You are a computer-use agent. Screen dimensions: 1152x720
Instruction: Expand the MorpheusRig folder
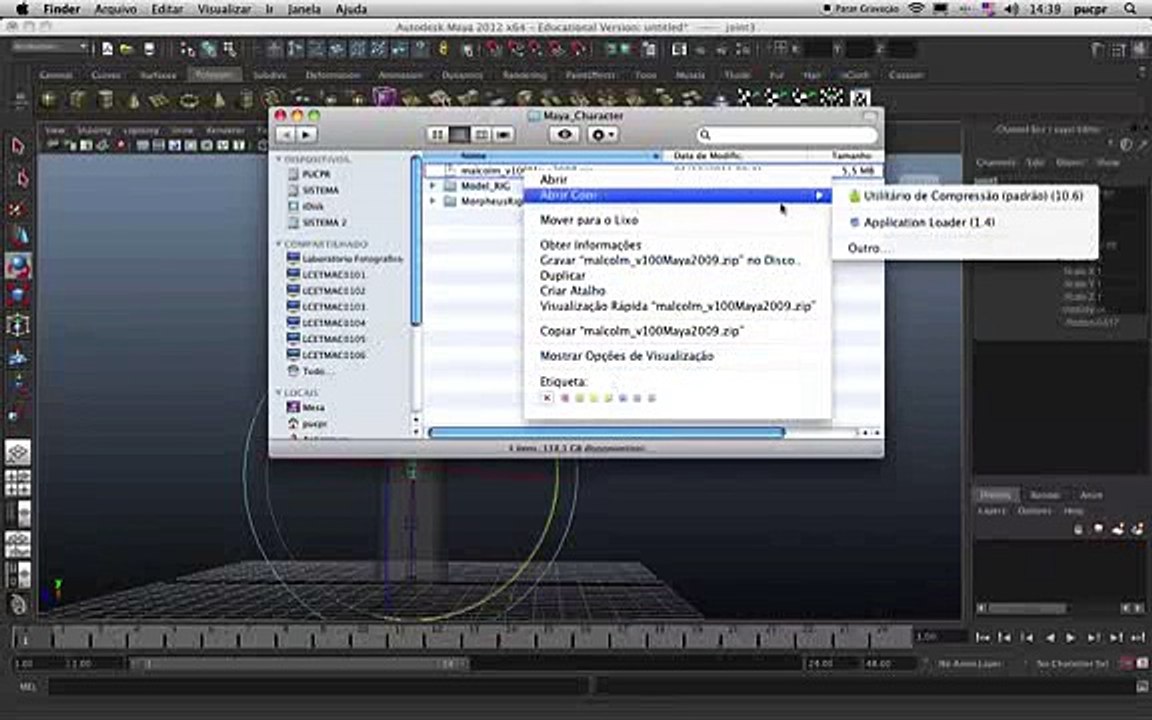point(433,201)
